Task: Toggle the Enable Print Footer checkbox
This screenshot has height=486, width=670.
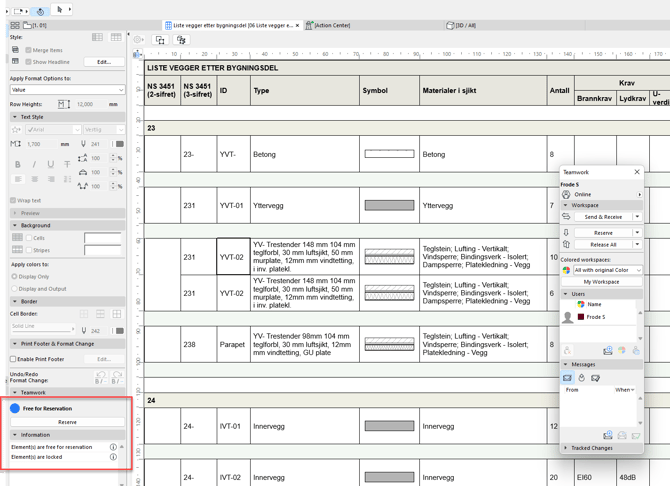Action: click(13, 359)
